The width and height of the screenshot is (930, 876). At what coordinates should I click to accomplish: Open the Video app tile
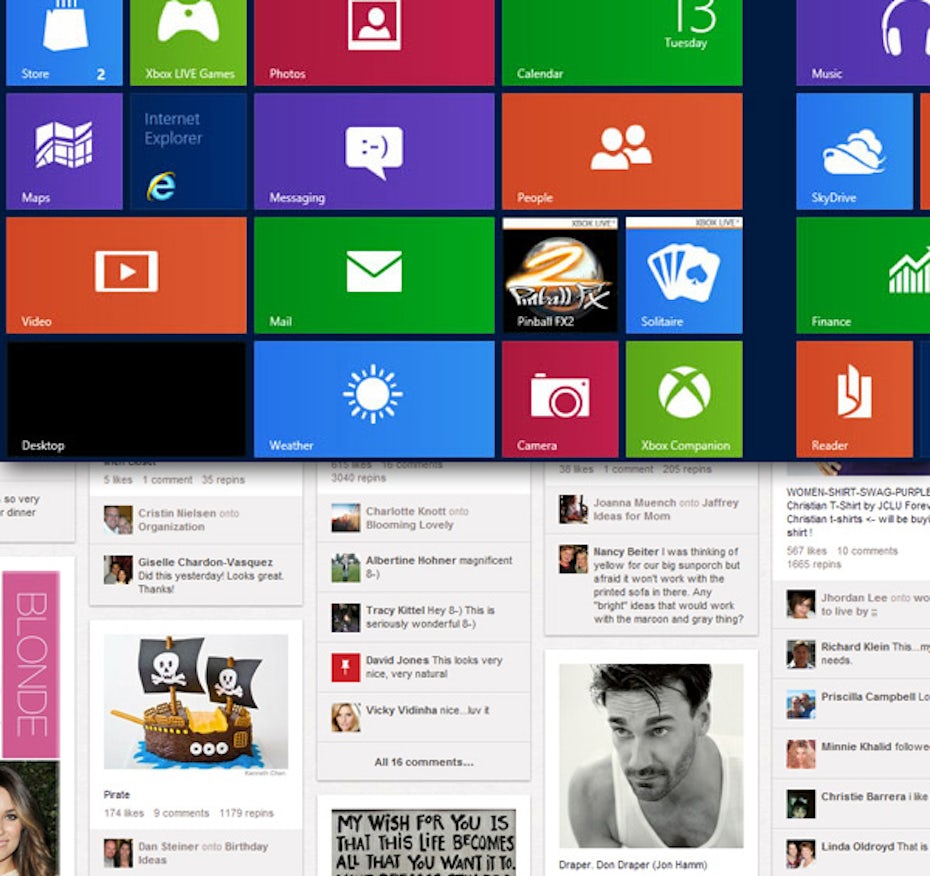126,274
